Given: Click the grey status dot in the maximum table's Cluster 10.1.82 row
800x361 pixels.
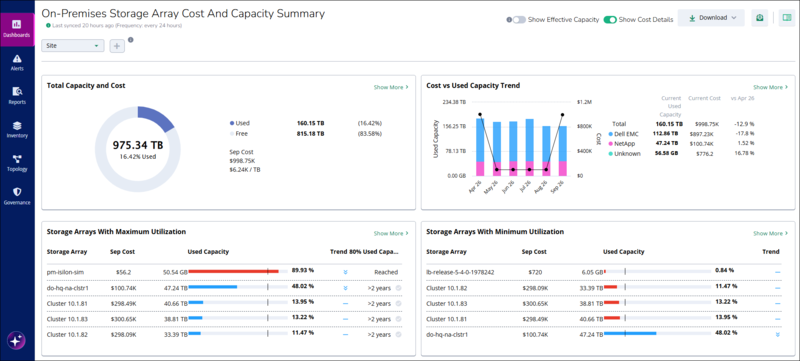Looking at the screenshot, I should coord(398,334).
